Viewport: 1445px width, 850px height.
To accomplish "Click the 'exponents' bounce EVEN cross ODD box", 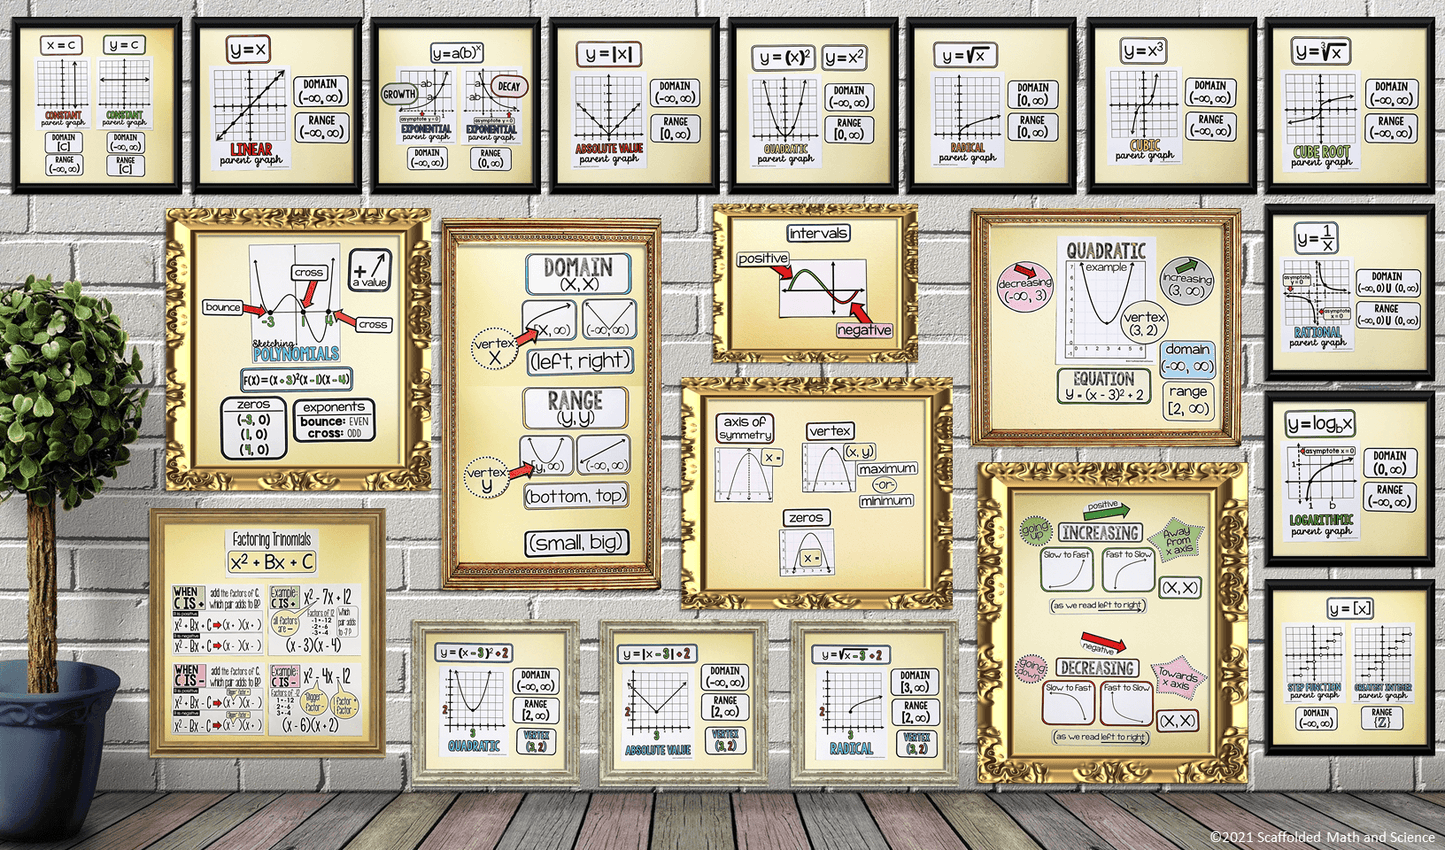I will pos(334,421).
